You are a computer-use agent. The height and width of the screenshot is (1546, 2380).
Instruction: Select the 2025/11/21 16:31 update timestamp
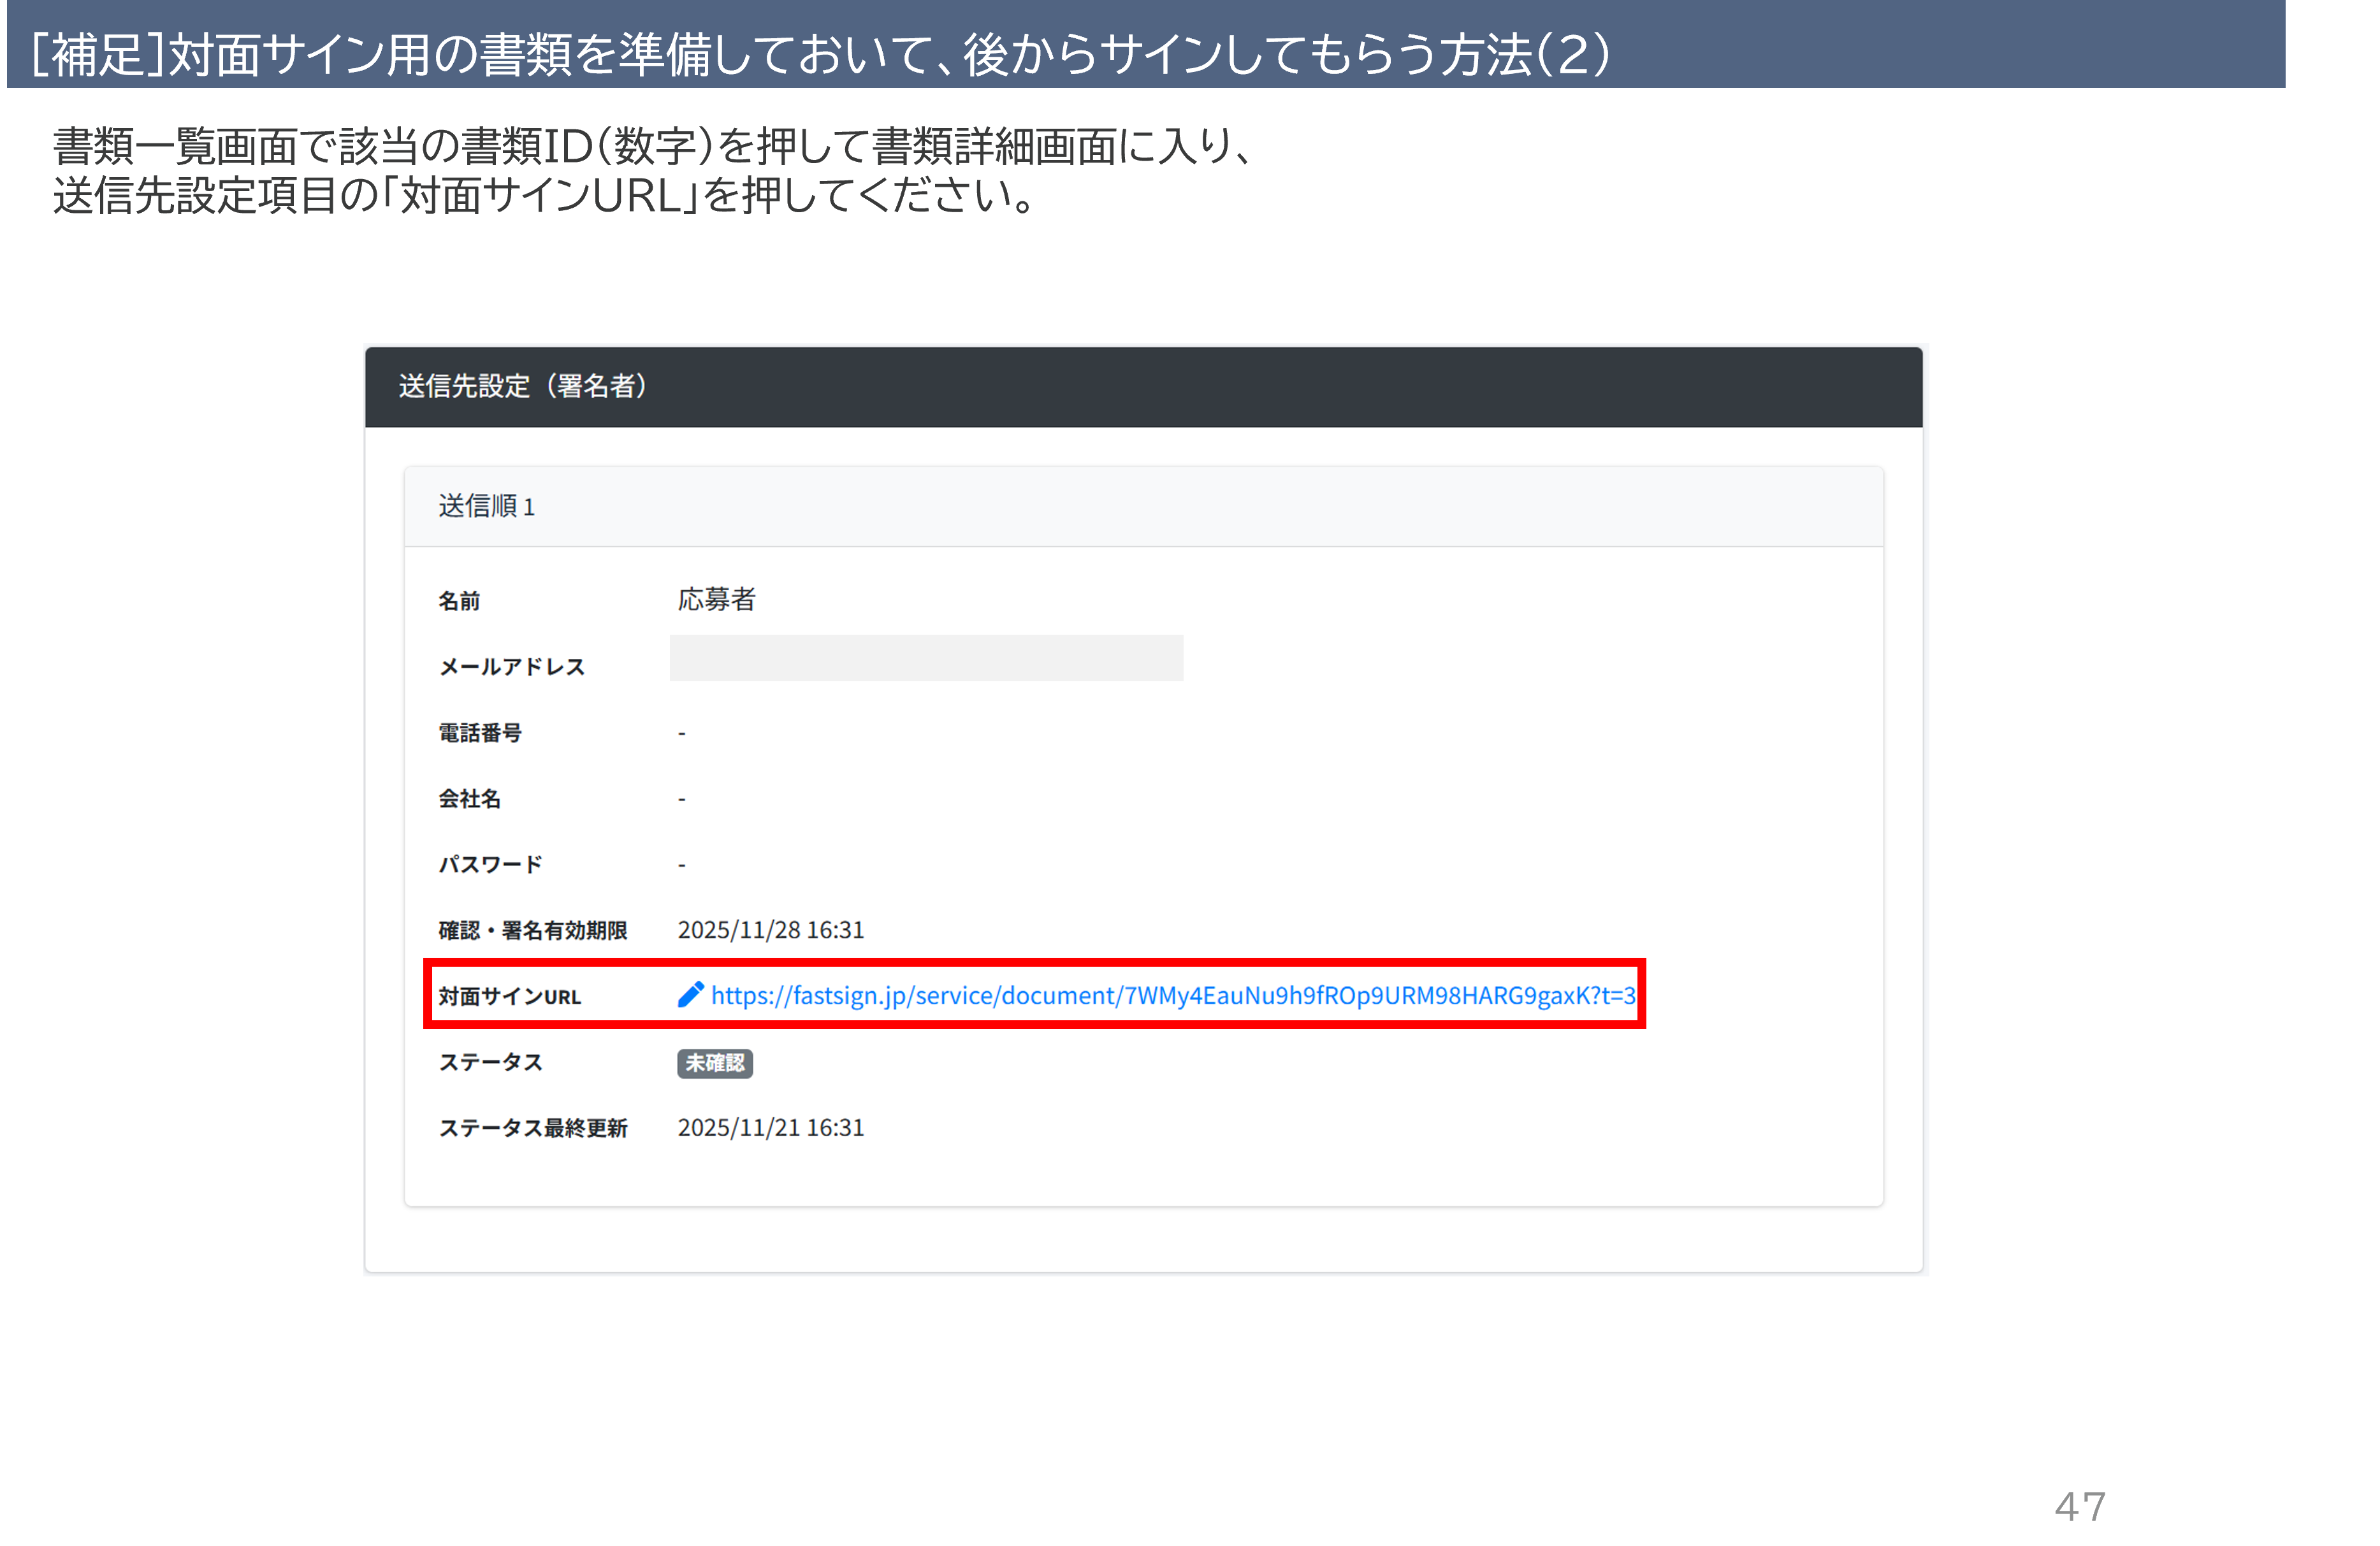tap(770, 1128)
